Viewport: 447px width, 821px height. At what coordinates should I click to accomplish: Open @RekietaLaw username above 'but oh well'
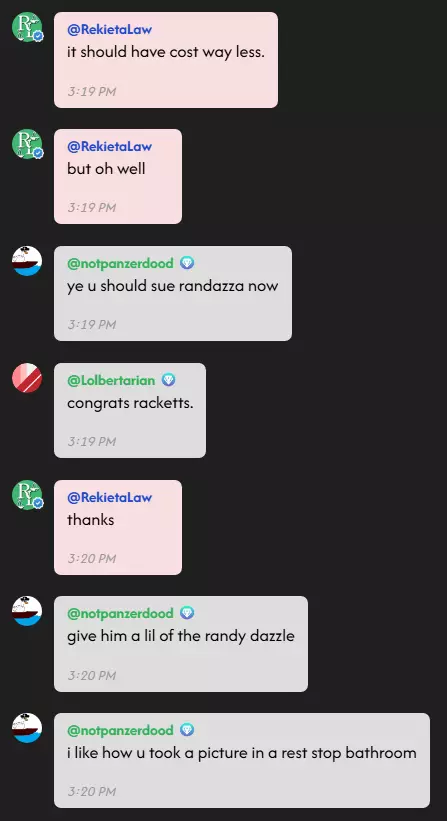109,147
